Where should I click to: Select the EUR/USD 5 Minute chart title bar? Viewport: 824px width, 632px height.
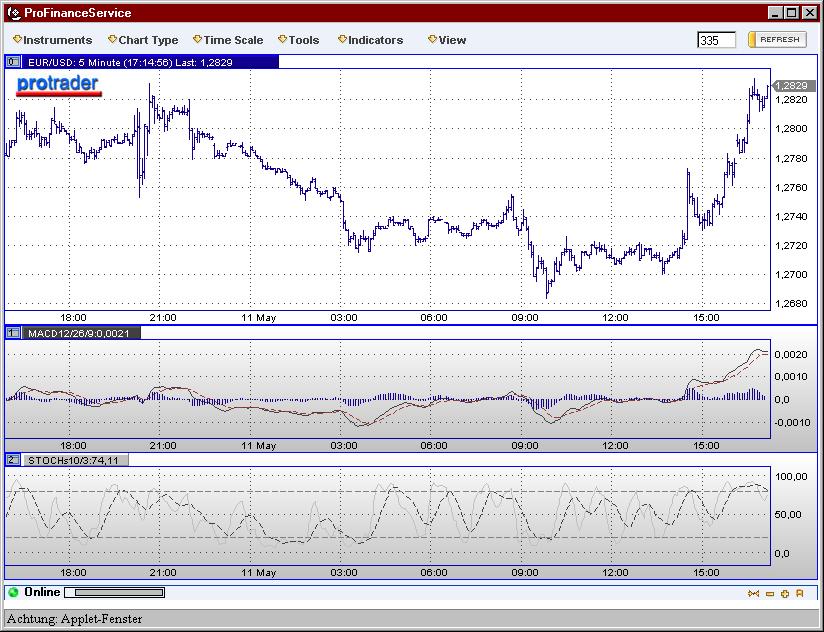pyautogui.click(x=150, y=62)
